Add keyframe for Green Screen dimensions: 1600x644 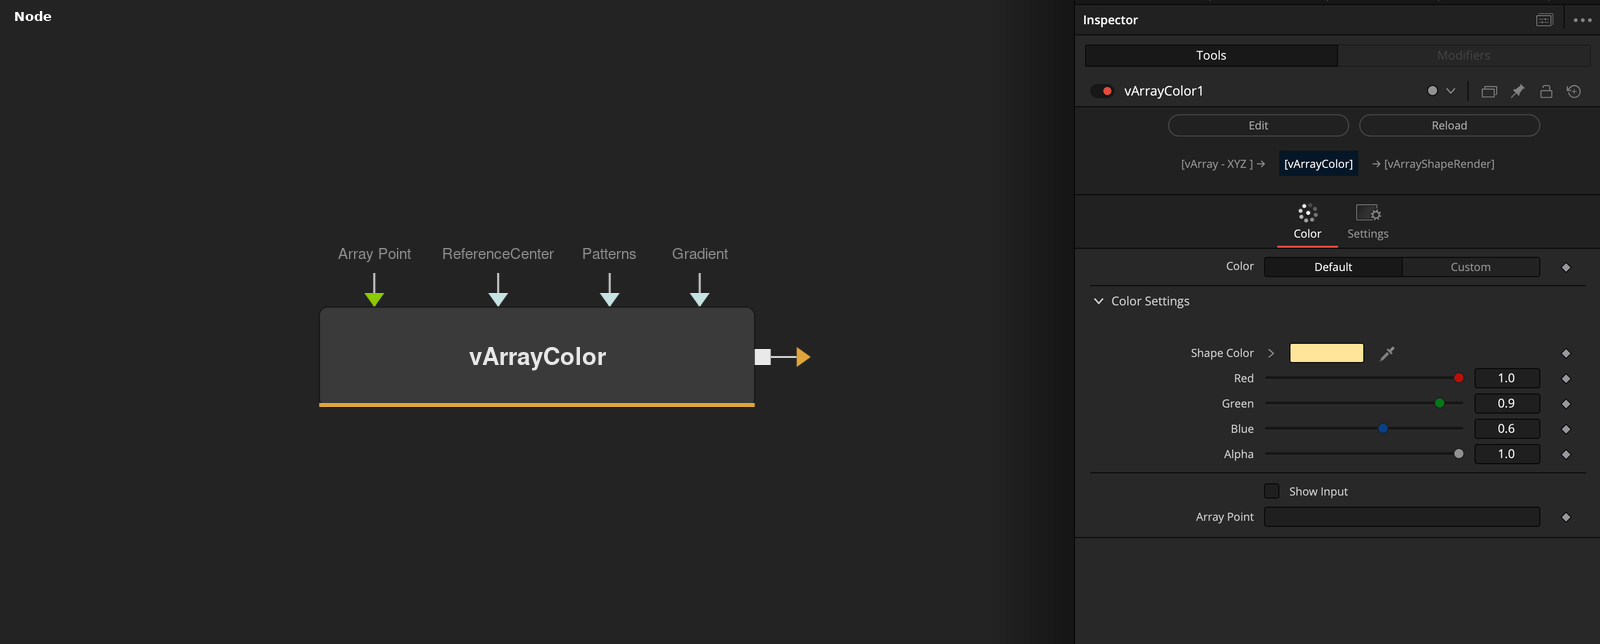pyautogui.click(x=1566, y=403)
